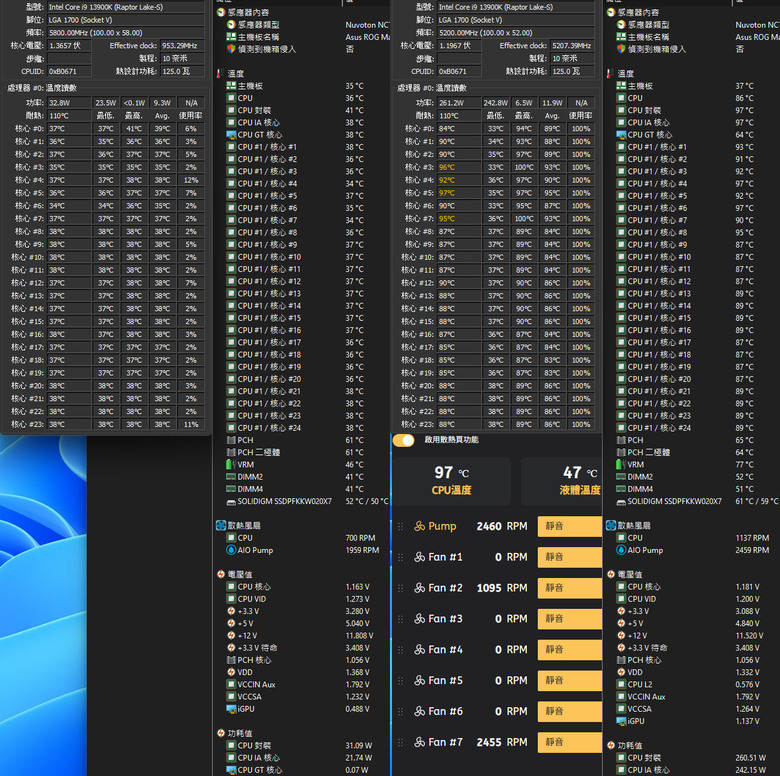
Task: Open the 靜音 mode selector for Pump
Action: click(570, 526)
